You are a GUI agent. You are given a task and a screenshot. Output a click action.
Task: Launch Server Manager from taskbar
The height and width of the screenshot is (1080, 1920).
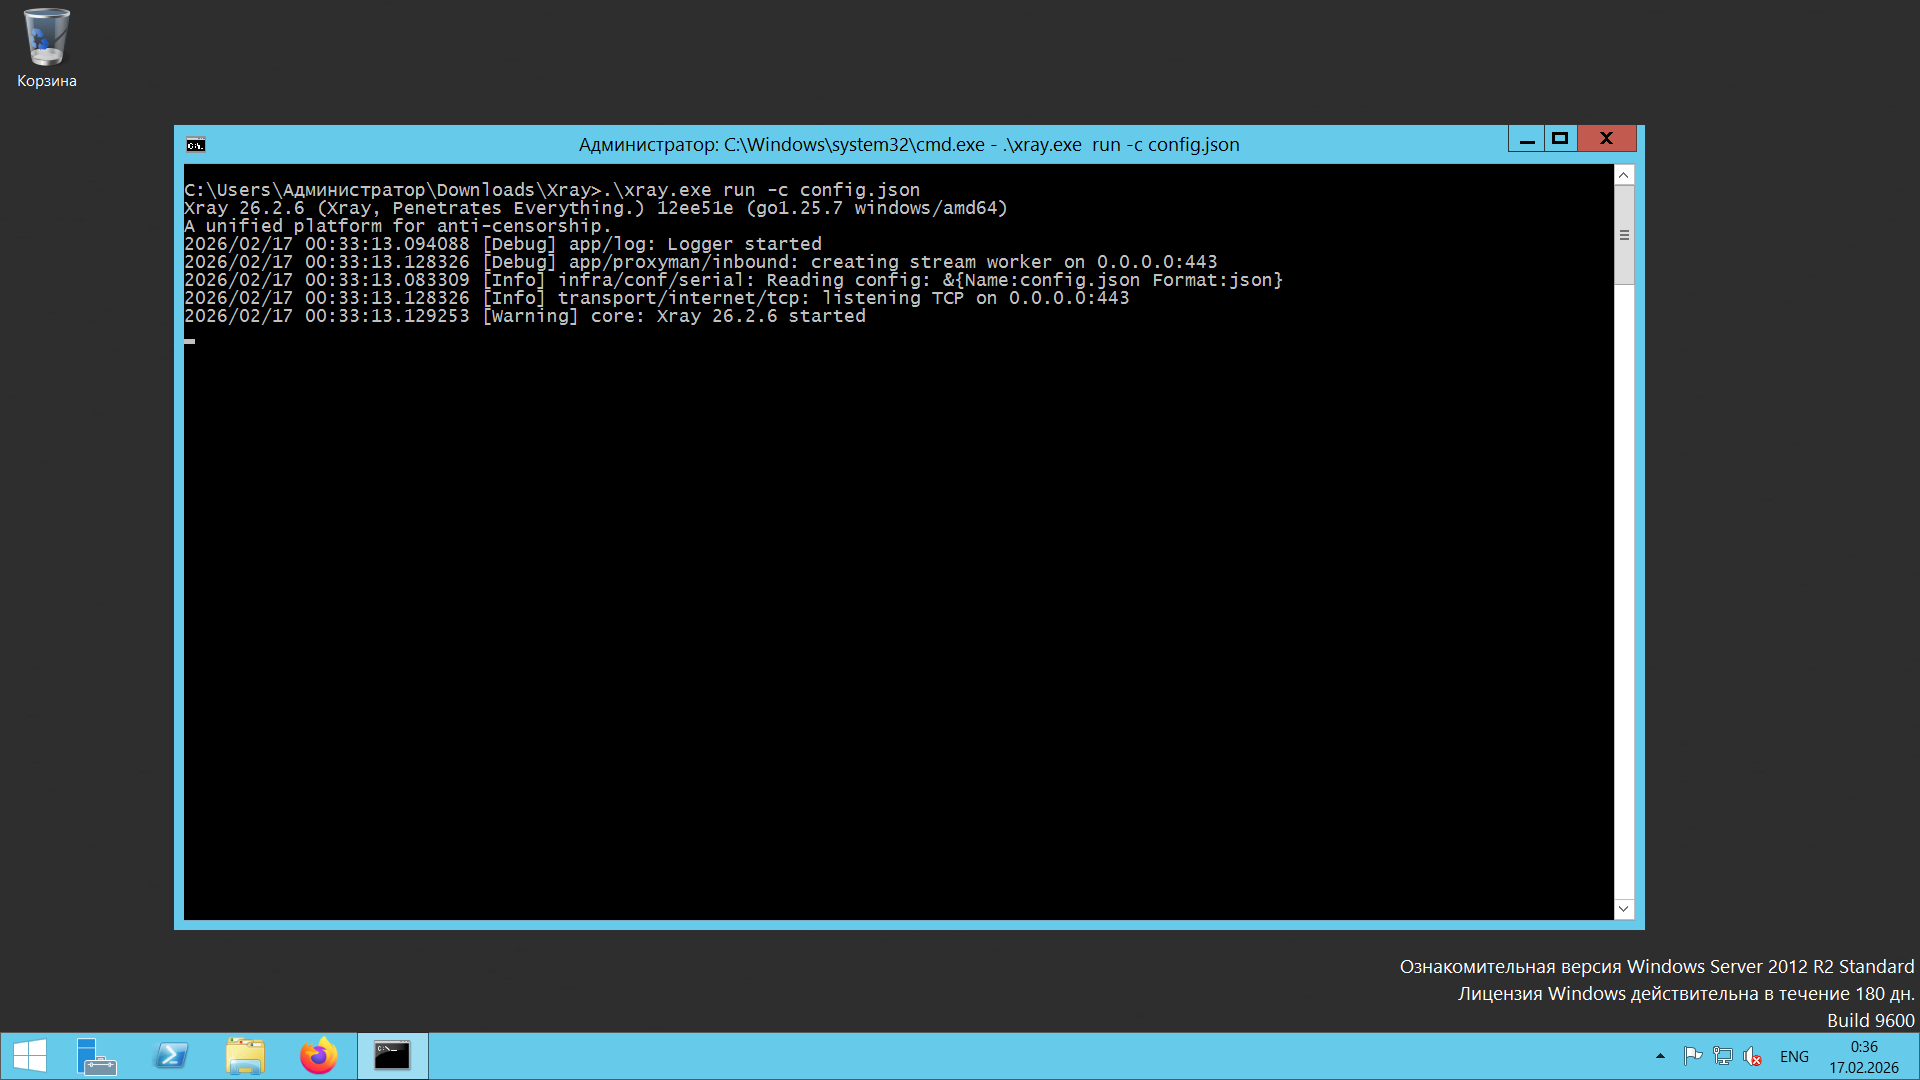point(97,1056)
